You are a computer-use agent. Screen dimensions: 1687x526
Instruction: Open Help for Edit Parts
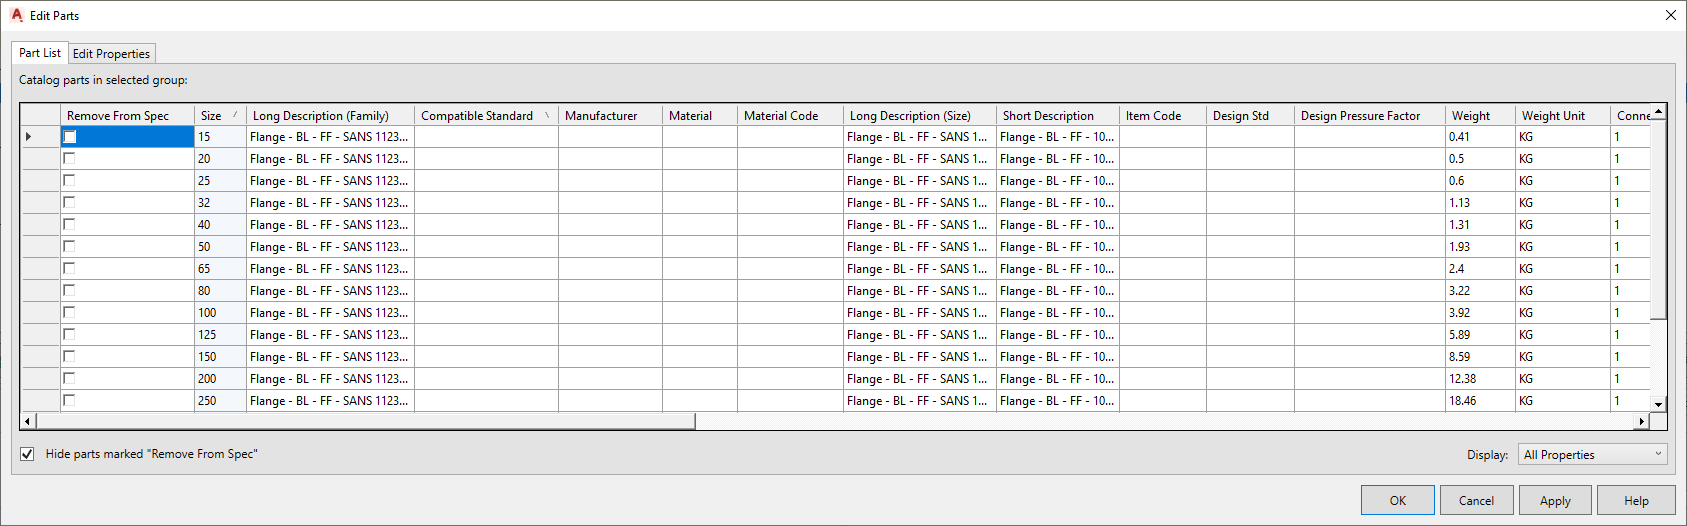pyautogui.click(x=1636, y=501)
